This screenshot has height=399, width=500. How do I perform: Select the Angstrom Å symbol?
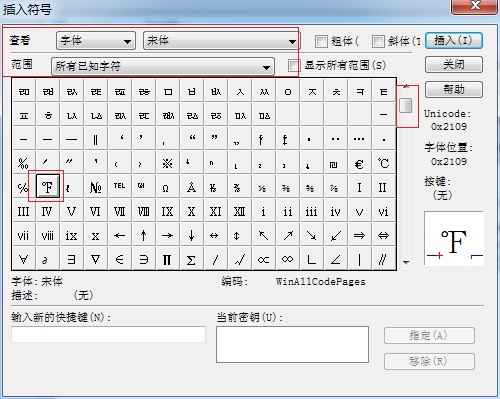(x=191, y=187)
